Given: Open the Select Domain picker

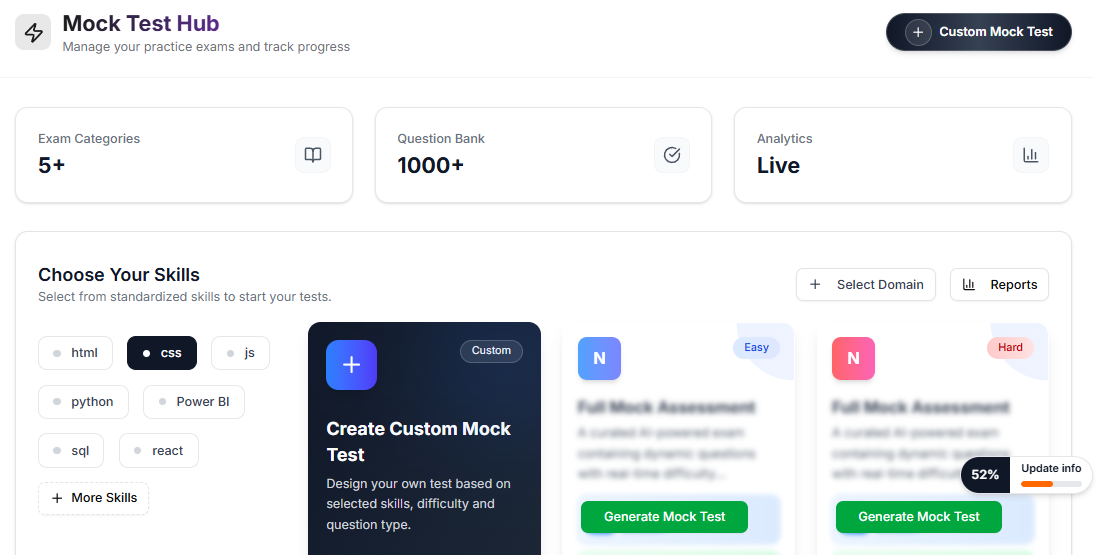Looking at the screenshot, I should coord(866,285).
